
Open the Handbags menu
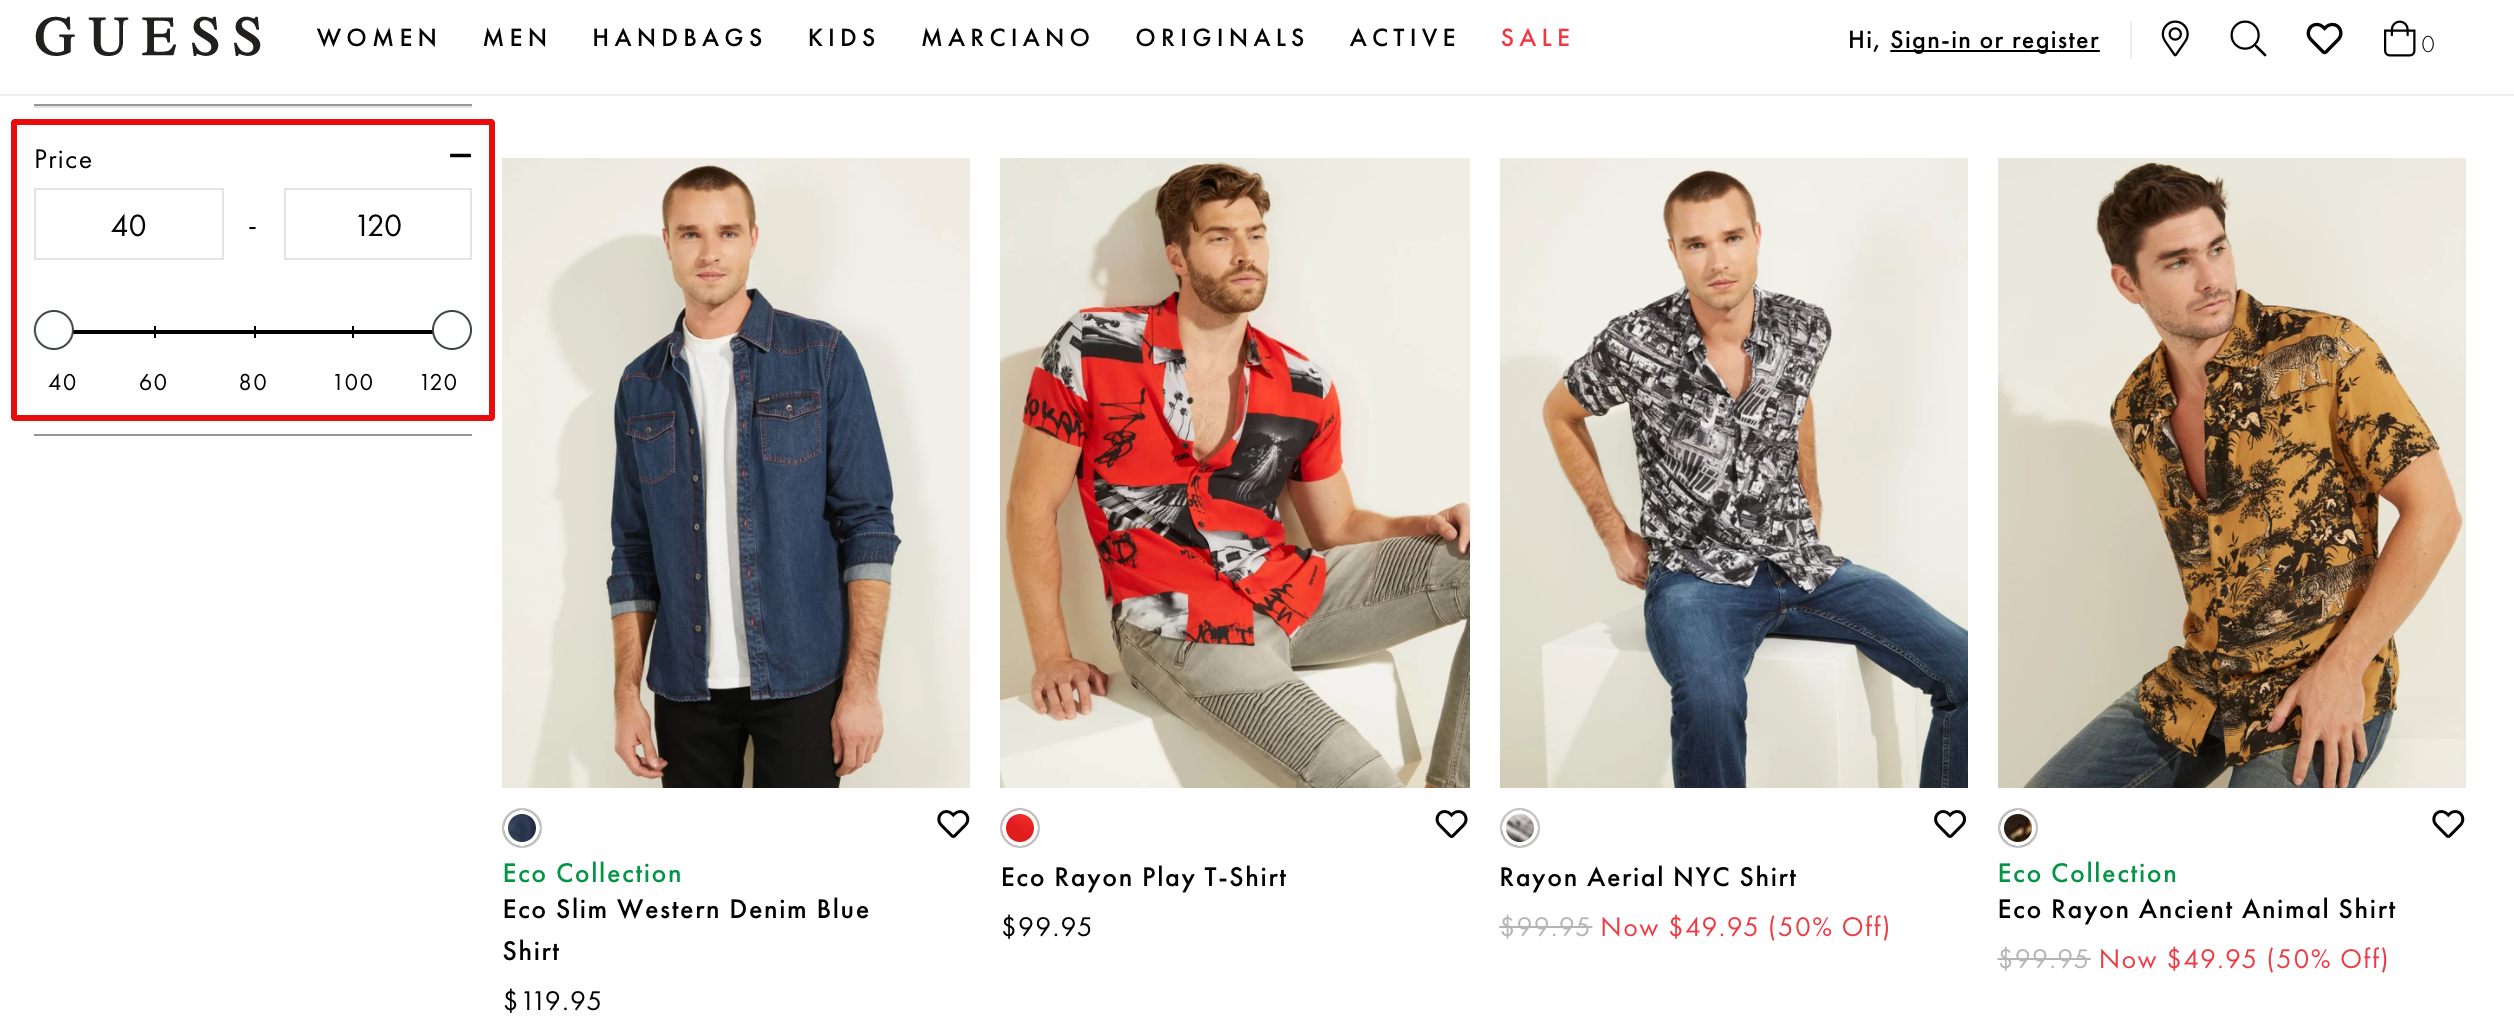(x=678, y=38)
